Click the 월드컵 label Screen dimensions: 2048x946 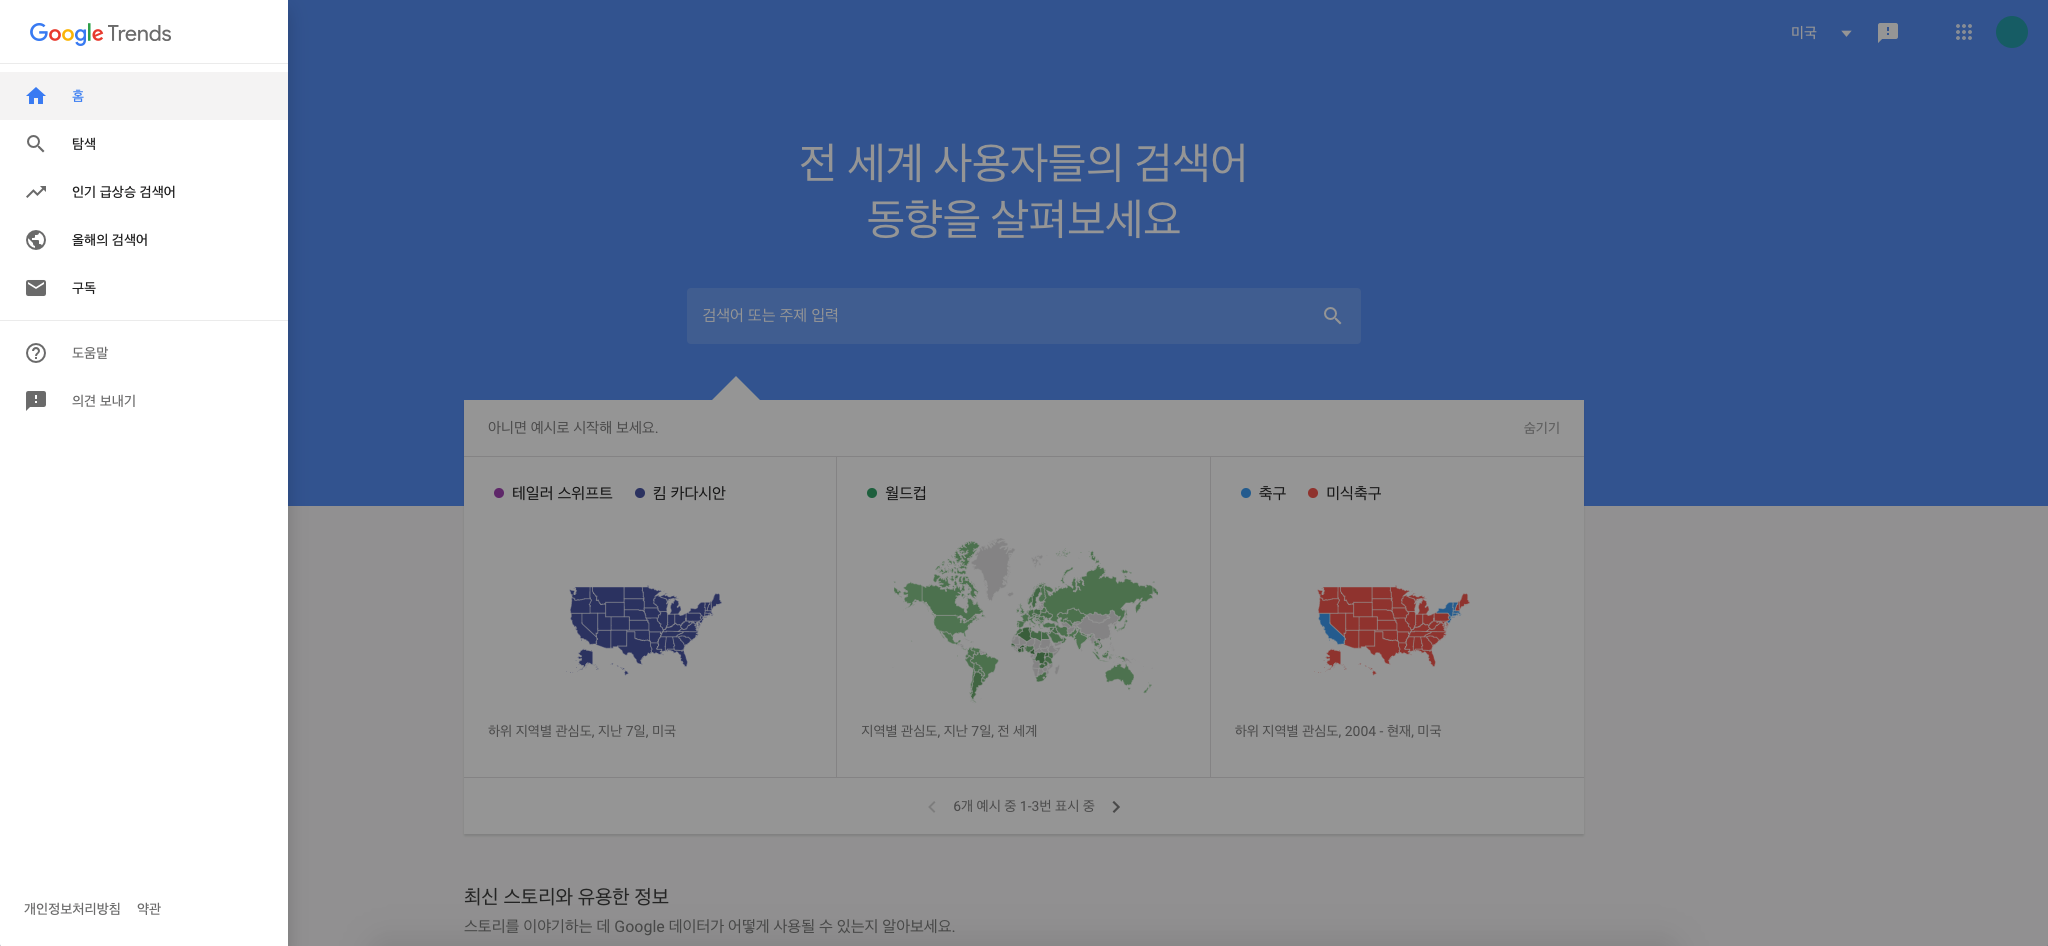coord(906,493)
